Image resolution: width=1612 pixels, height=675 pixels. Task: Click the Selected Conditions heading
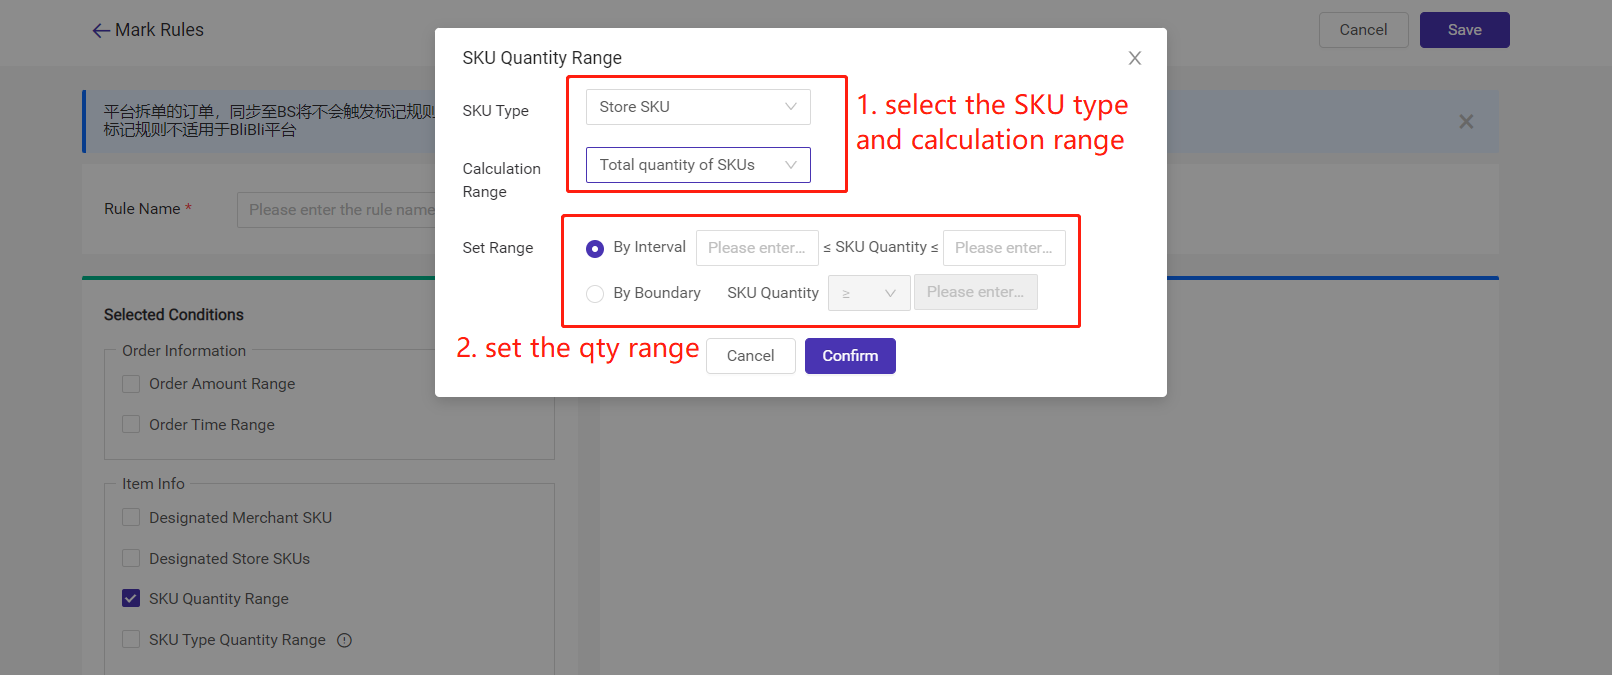coord(174,315)
